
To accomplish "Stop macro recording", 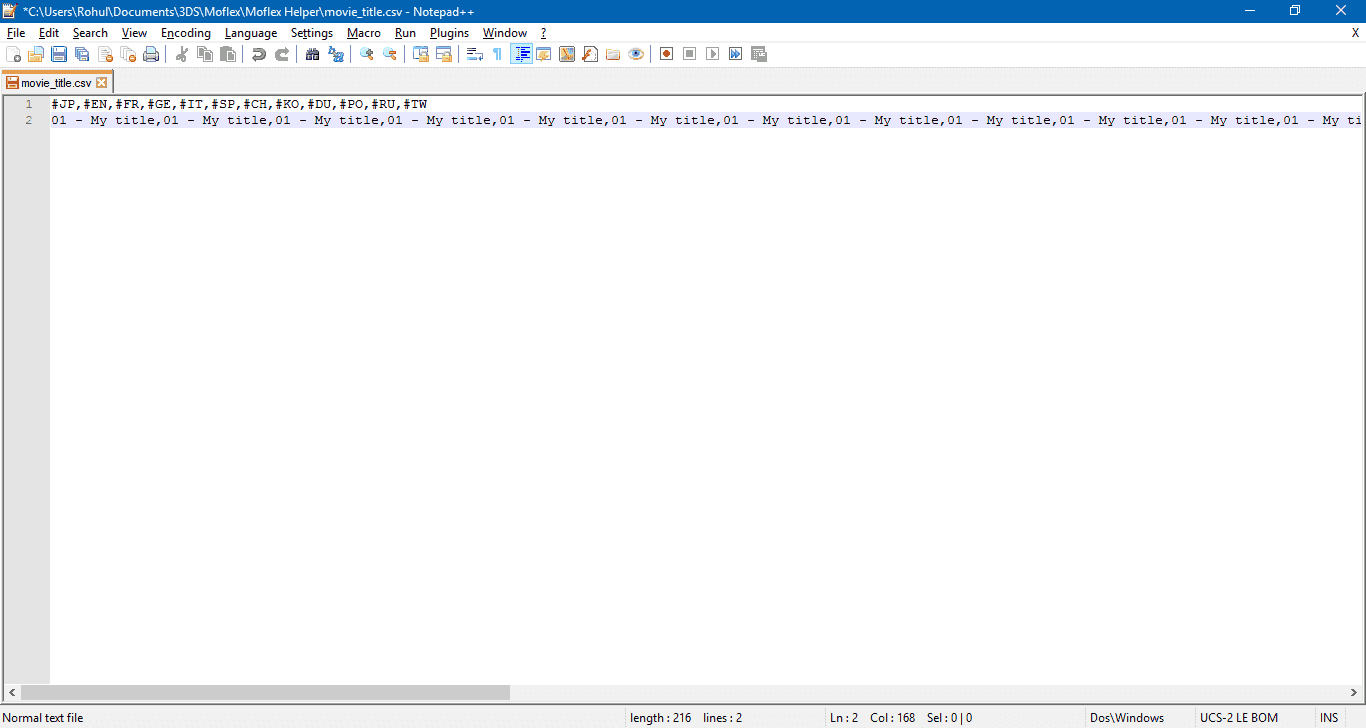I will [690, 54].
